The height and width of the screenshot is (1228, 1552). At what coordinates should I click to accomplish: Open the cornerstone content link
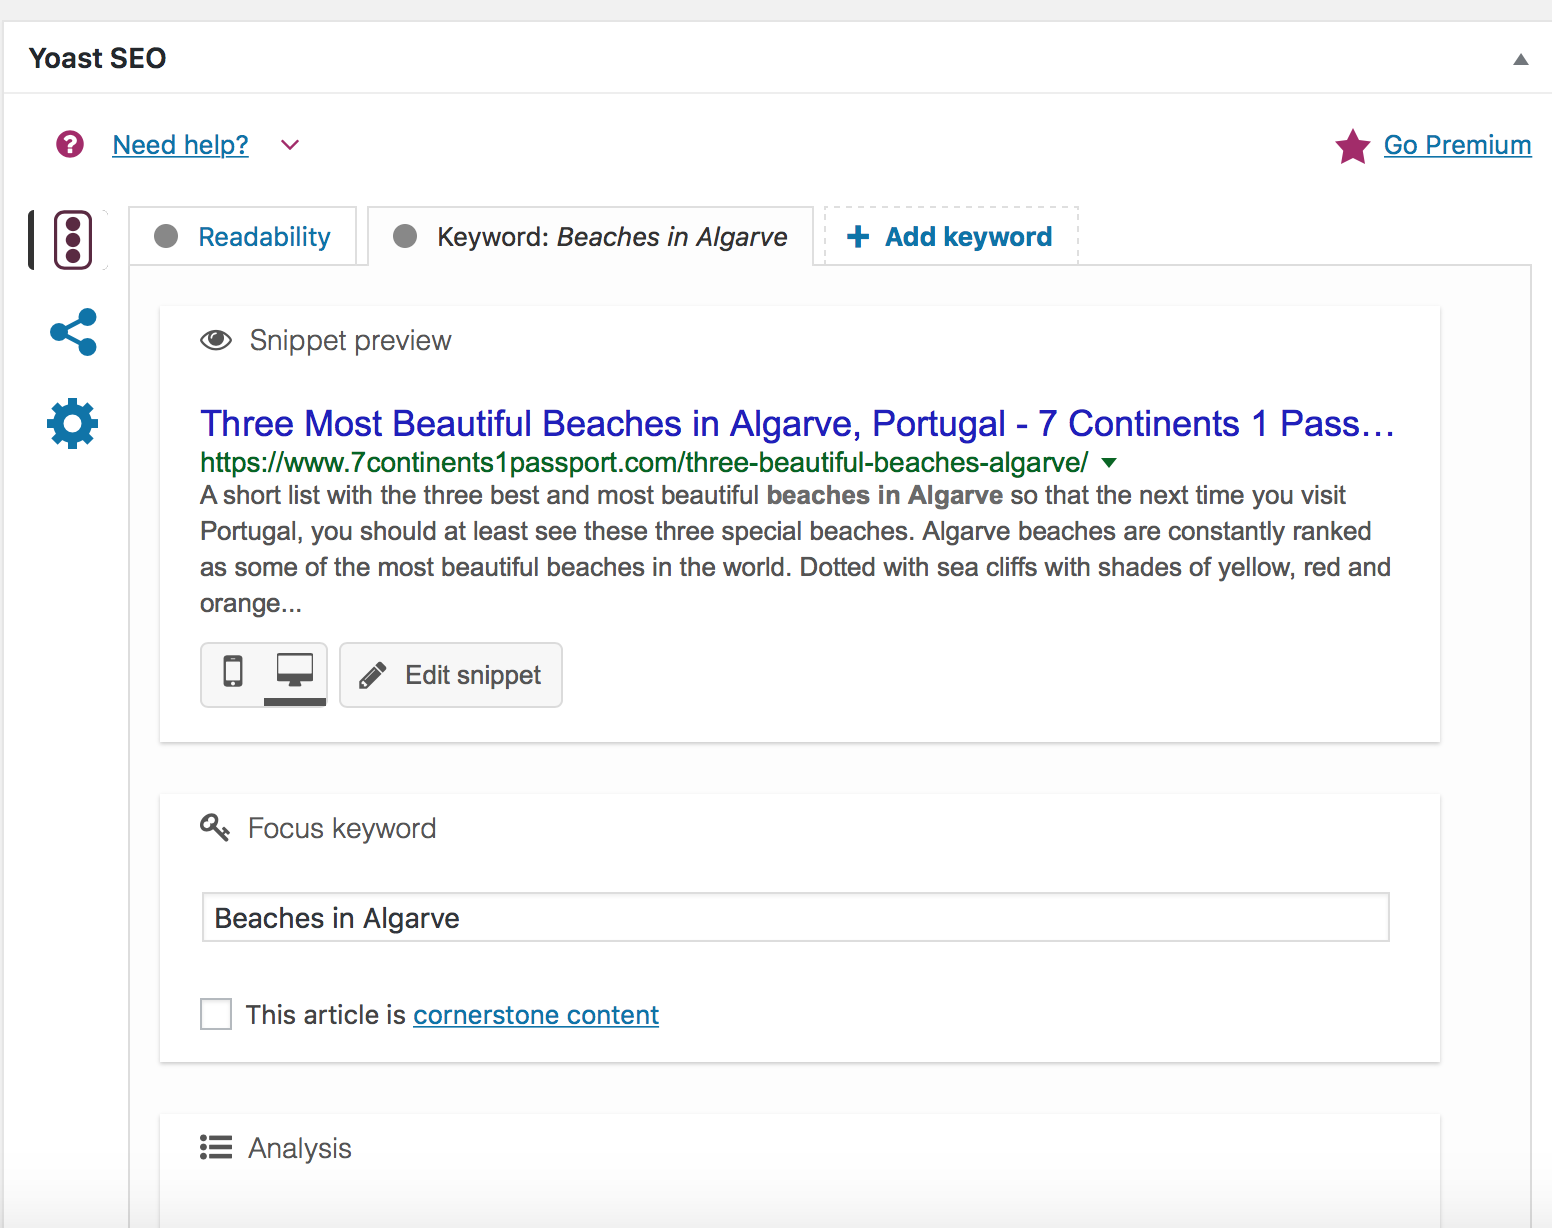[x=536, y=1015]
